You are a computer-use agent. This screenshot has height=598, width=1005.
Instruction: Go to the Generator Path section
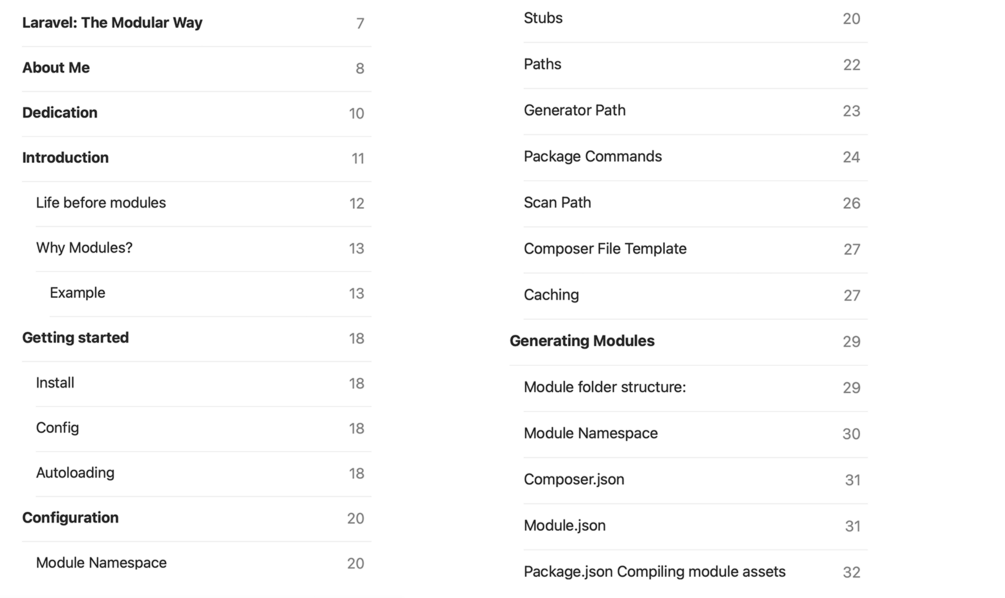coord(575,110)
